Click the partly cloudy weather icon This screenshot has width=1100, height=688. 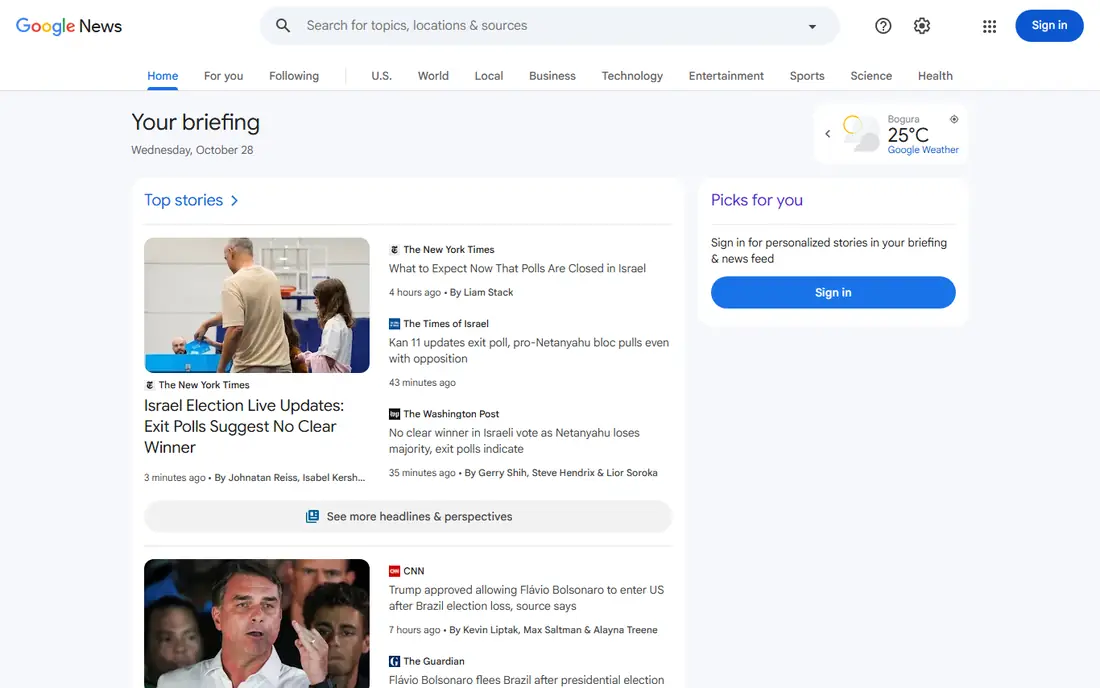(x=860, y=133)
